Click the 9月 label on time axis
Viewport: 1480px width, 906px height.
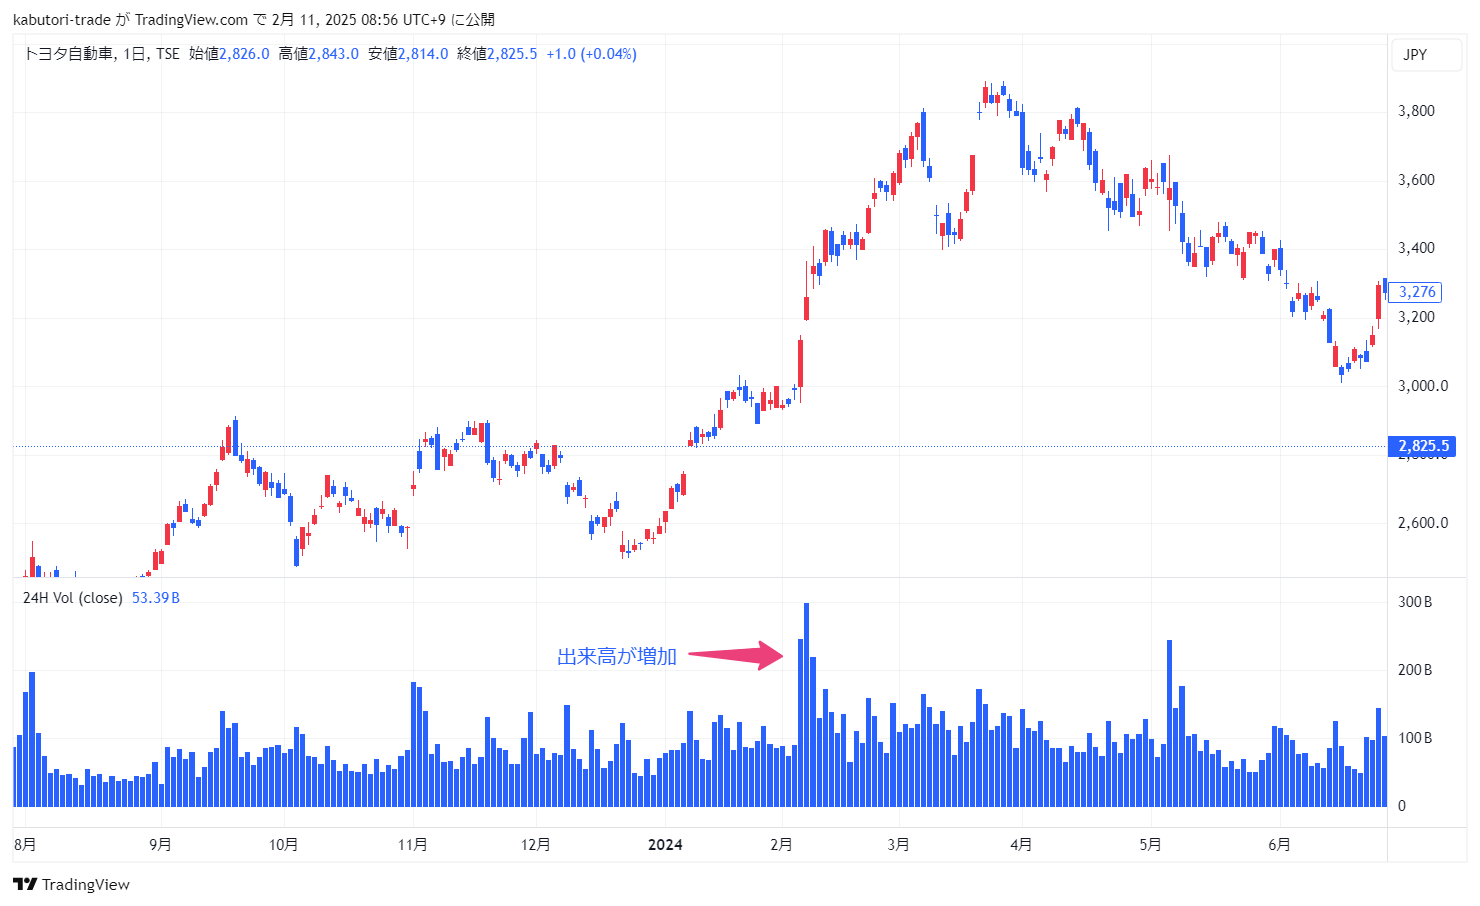(x=160, y=845)
